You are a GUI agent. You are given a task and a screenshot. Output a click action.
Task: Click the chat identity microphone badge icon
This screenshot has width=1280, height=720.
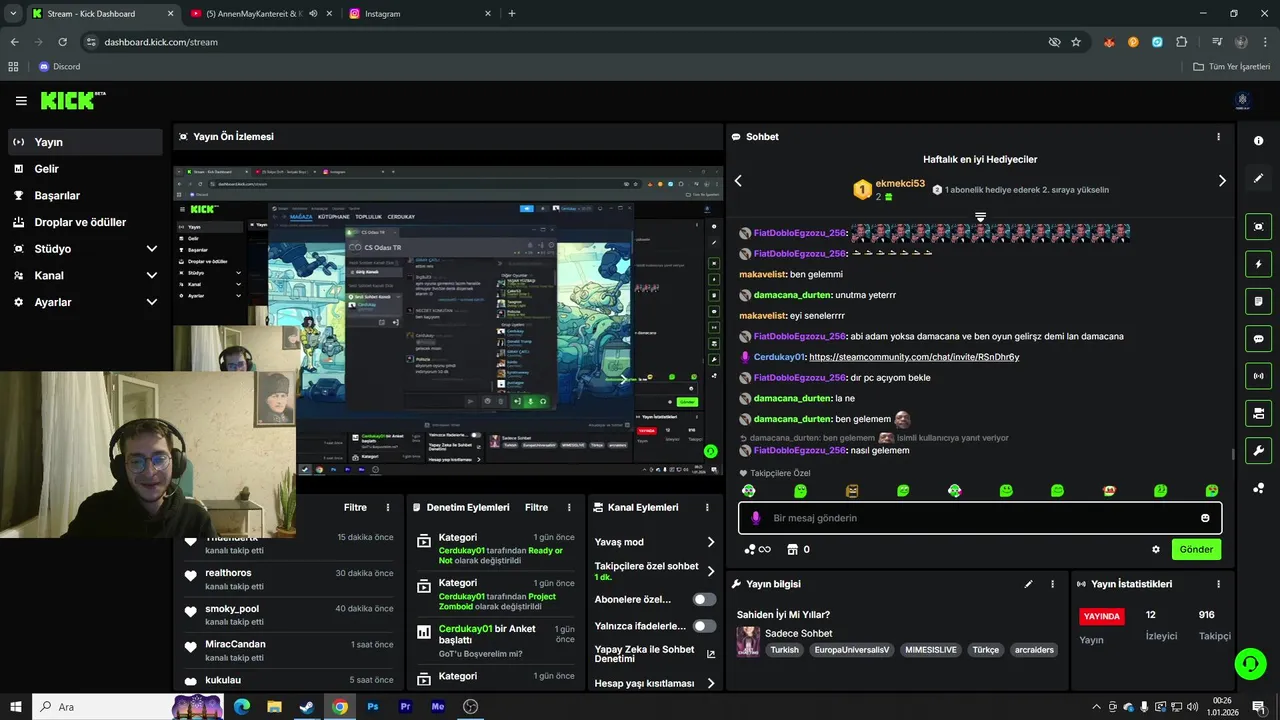pyautogui.click(x=755, y=518)
